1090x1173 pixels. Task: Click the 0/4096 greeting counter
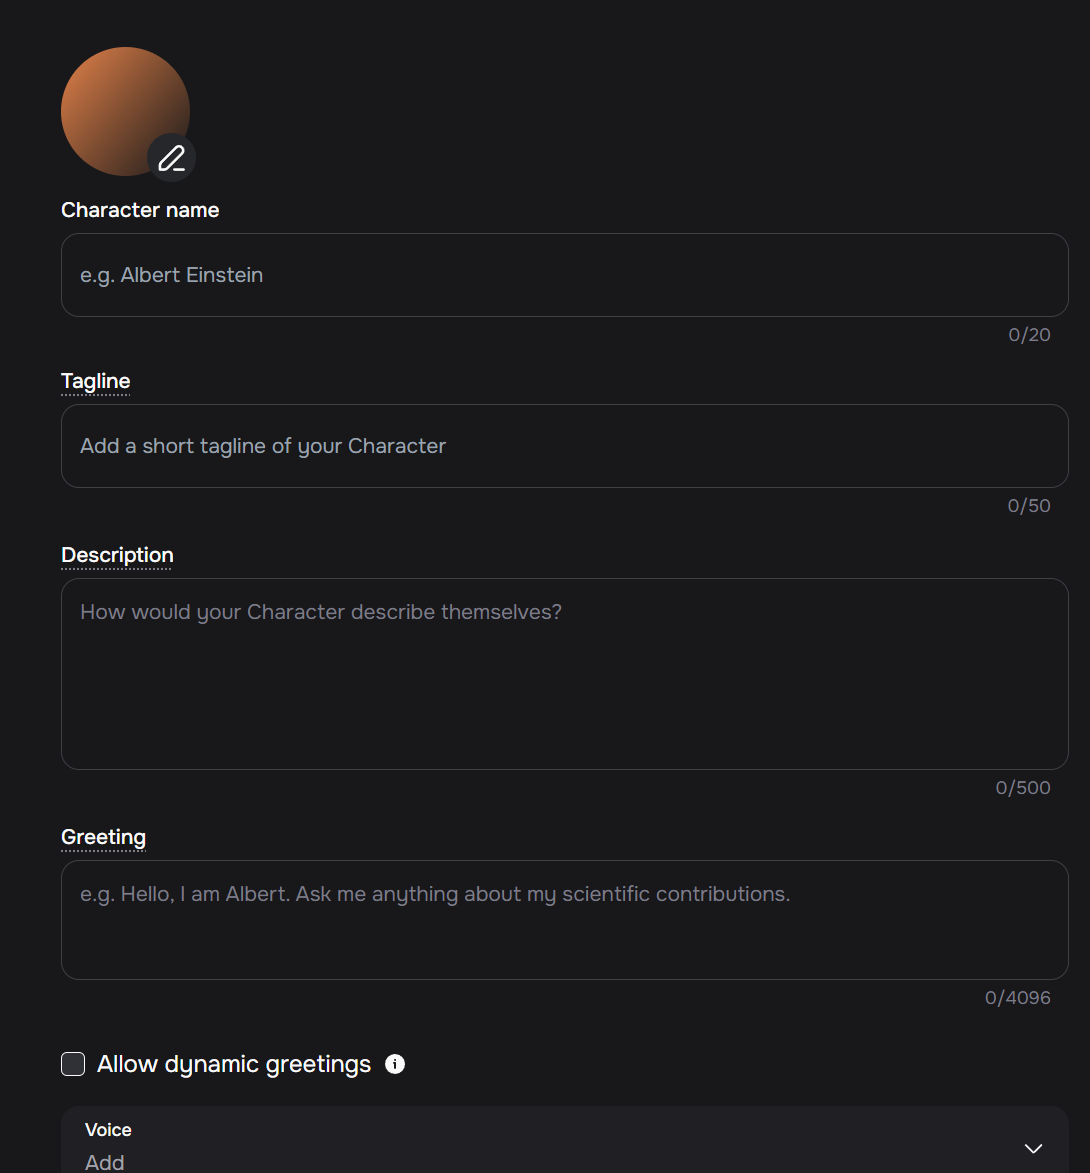(x=1017, y=998)
